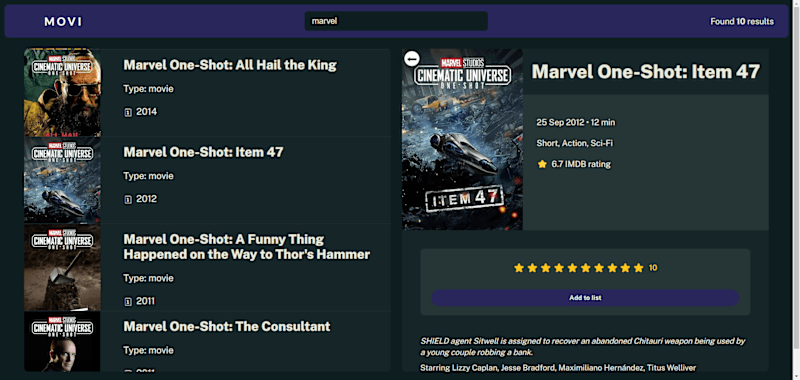Add Item 47 to list
Viewport: 800px width, 380px height.
pos(585,298)
